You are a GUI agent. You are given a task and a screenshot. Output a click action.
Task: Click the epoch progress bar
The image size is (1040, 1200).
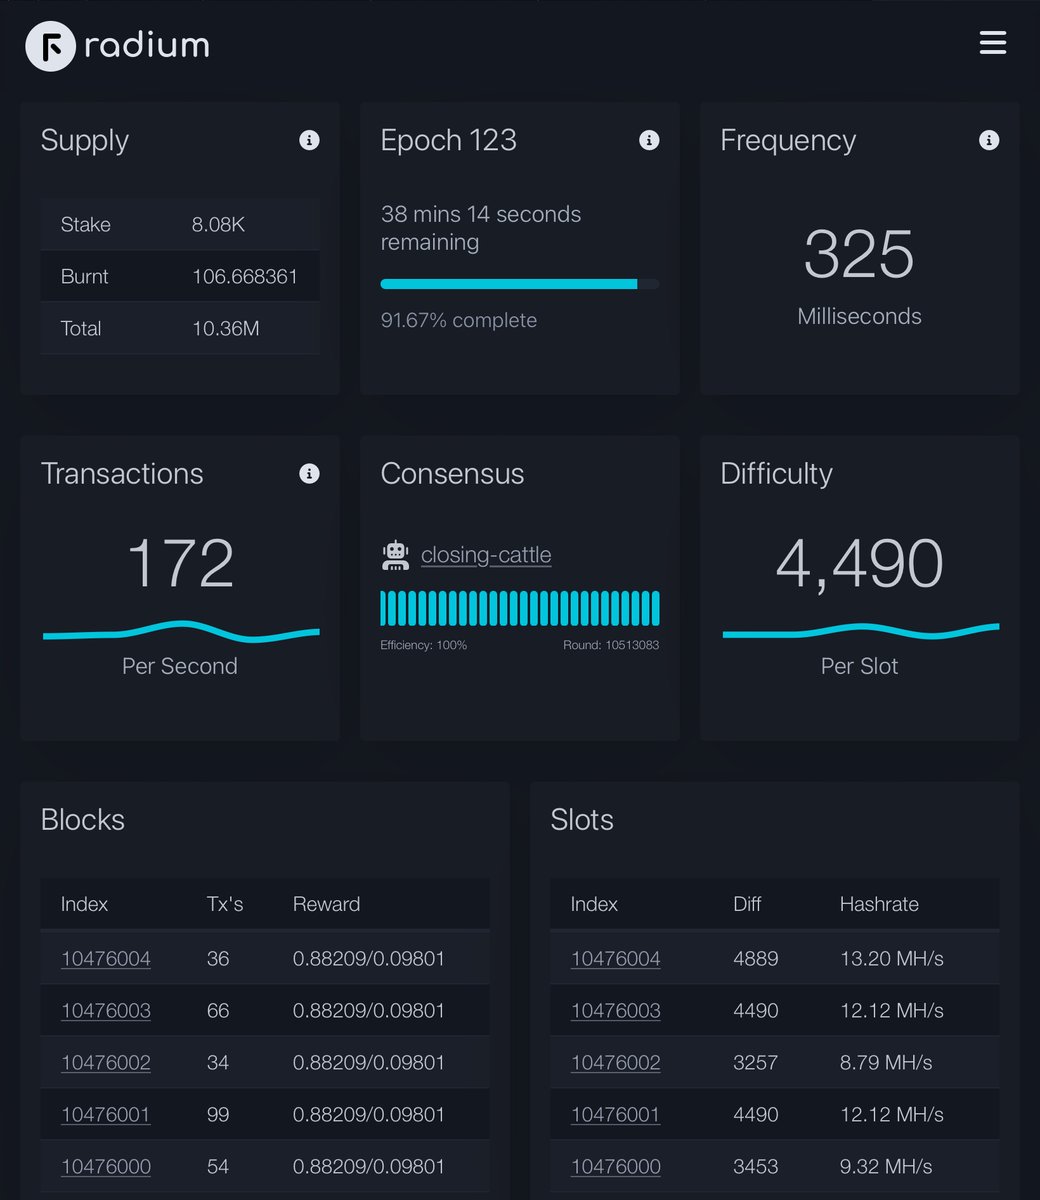(520, 284)
